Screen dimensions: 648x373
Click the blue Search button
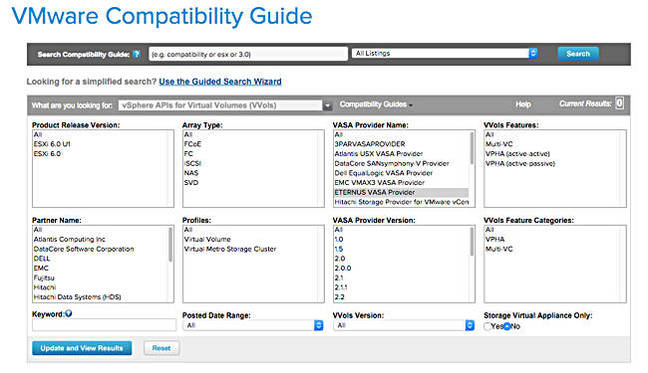(x=578, y=54)
